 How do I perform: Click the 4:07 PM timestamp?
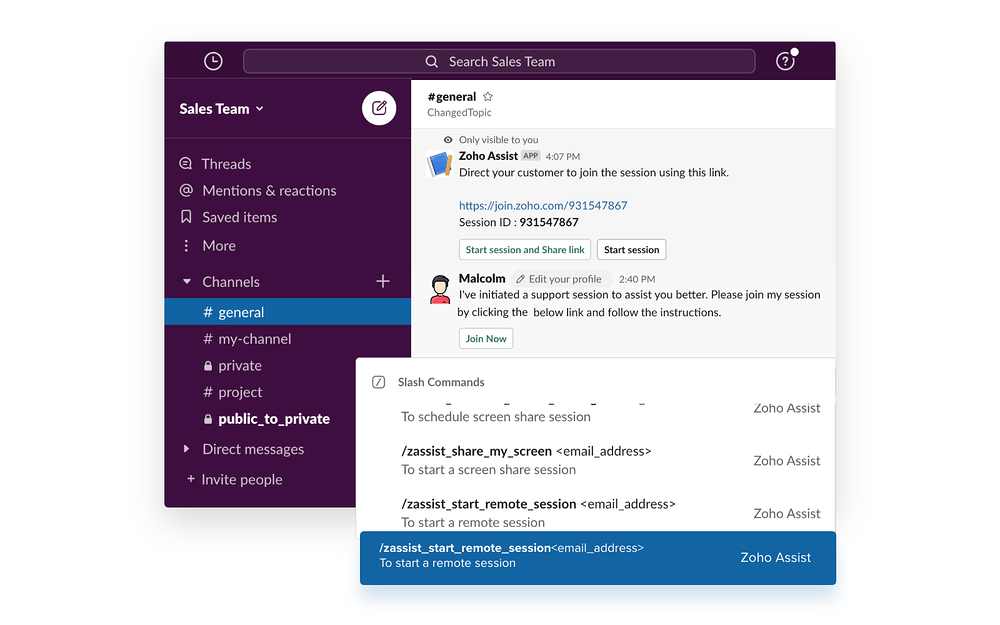(x=563, y=156)
